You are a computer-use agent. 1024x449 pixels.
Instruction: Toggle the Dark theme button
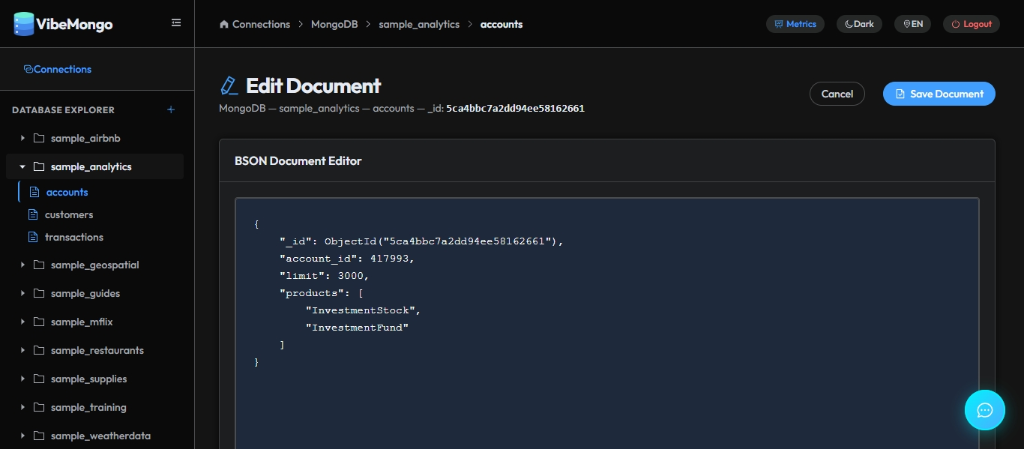pyautogui.click(x=859, y=24)
